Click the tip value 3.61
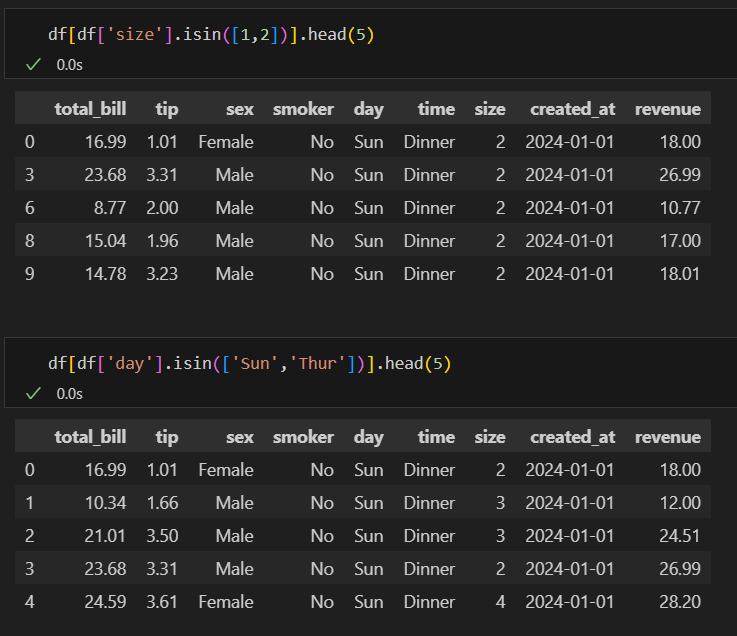Screen dimensions: 737x636 pos(162,602)
